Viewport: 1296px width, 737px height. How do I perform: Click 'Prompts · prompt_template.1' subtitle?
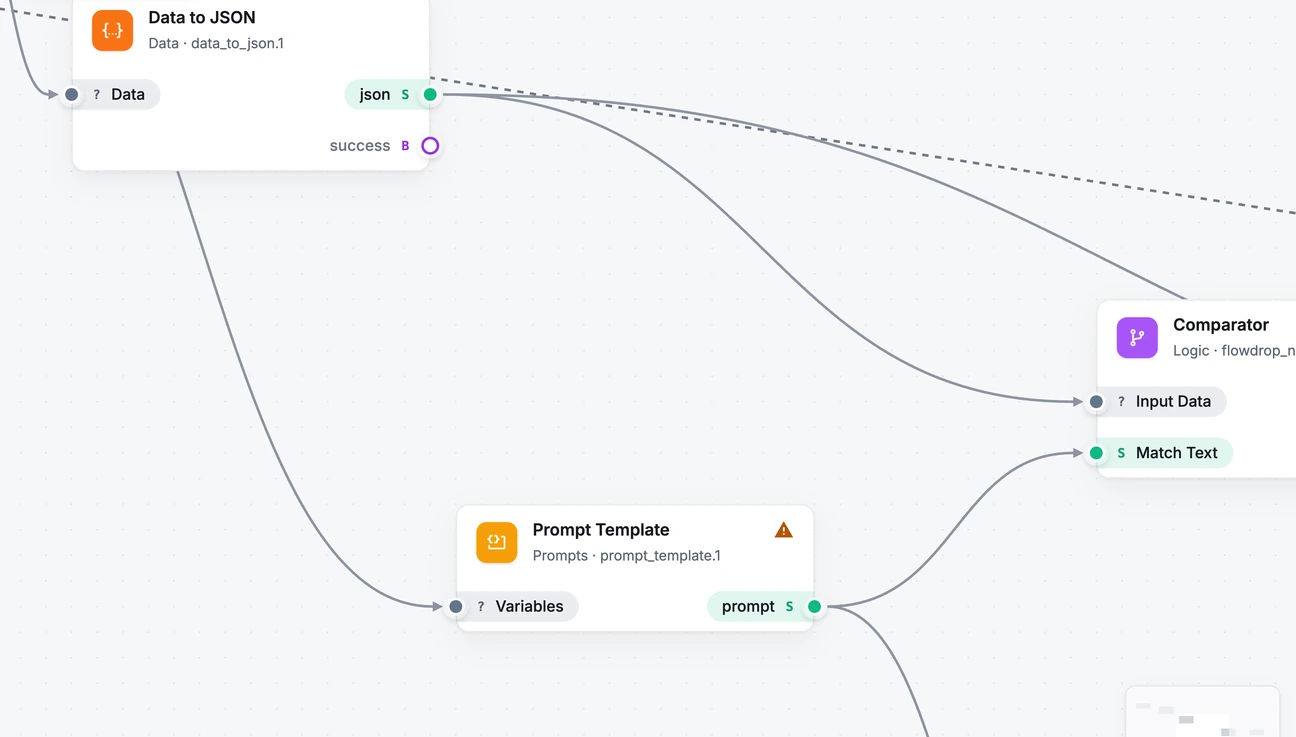point(627,556)
